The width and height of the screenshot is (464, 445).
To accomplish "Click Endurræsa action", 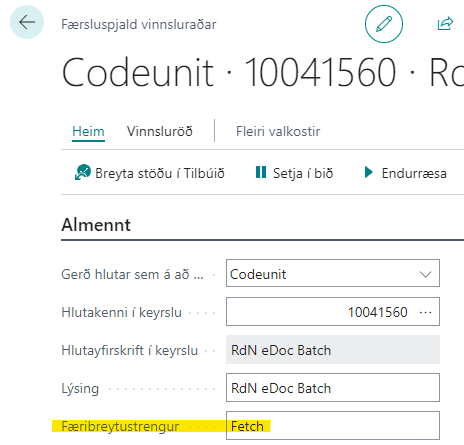I will [x=406, y=173].
